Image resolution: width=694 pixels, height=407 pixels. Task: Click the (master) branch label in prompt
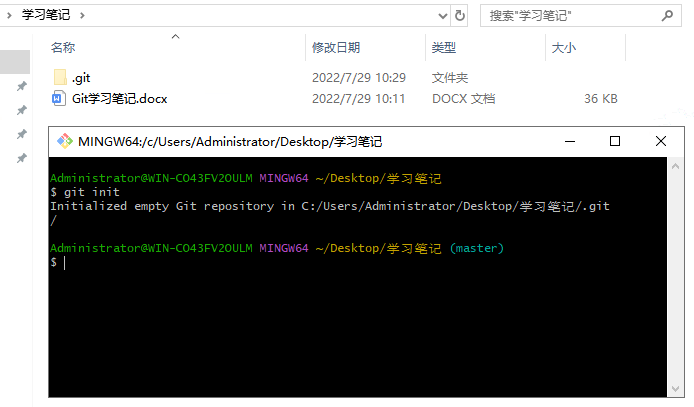point(477,248)
